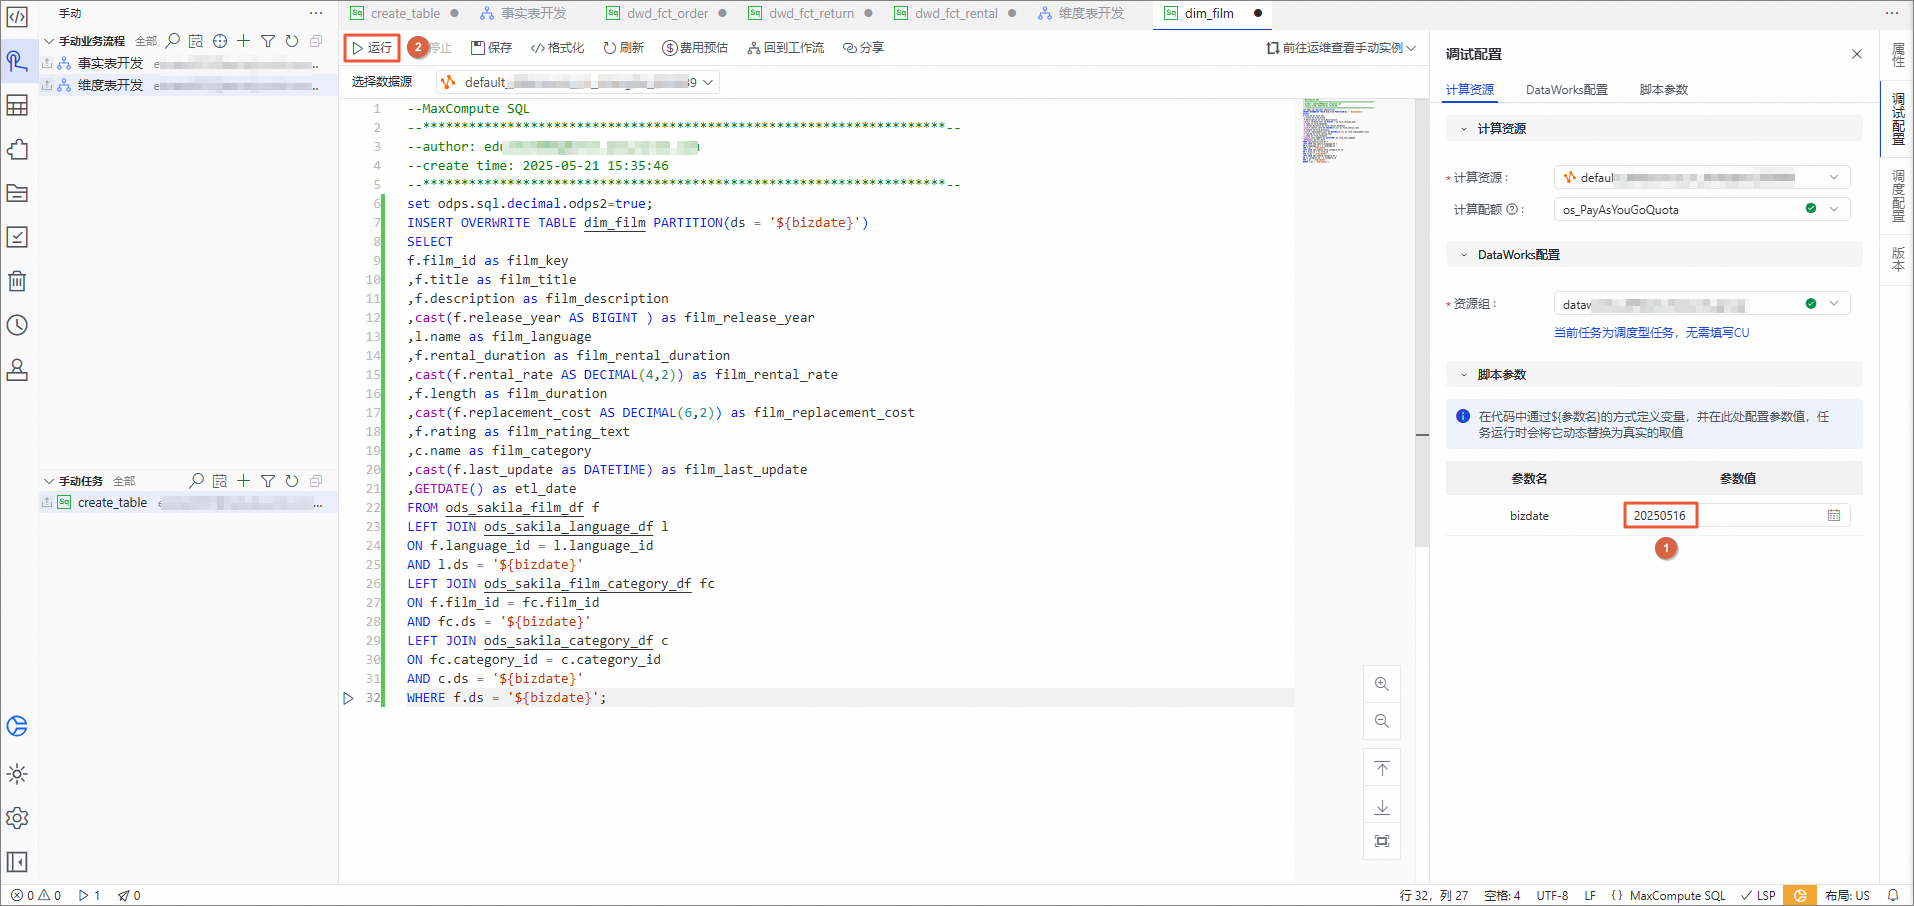Zoom in on the editor canvas

pyautogui.click(x=1381, y=684)
